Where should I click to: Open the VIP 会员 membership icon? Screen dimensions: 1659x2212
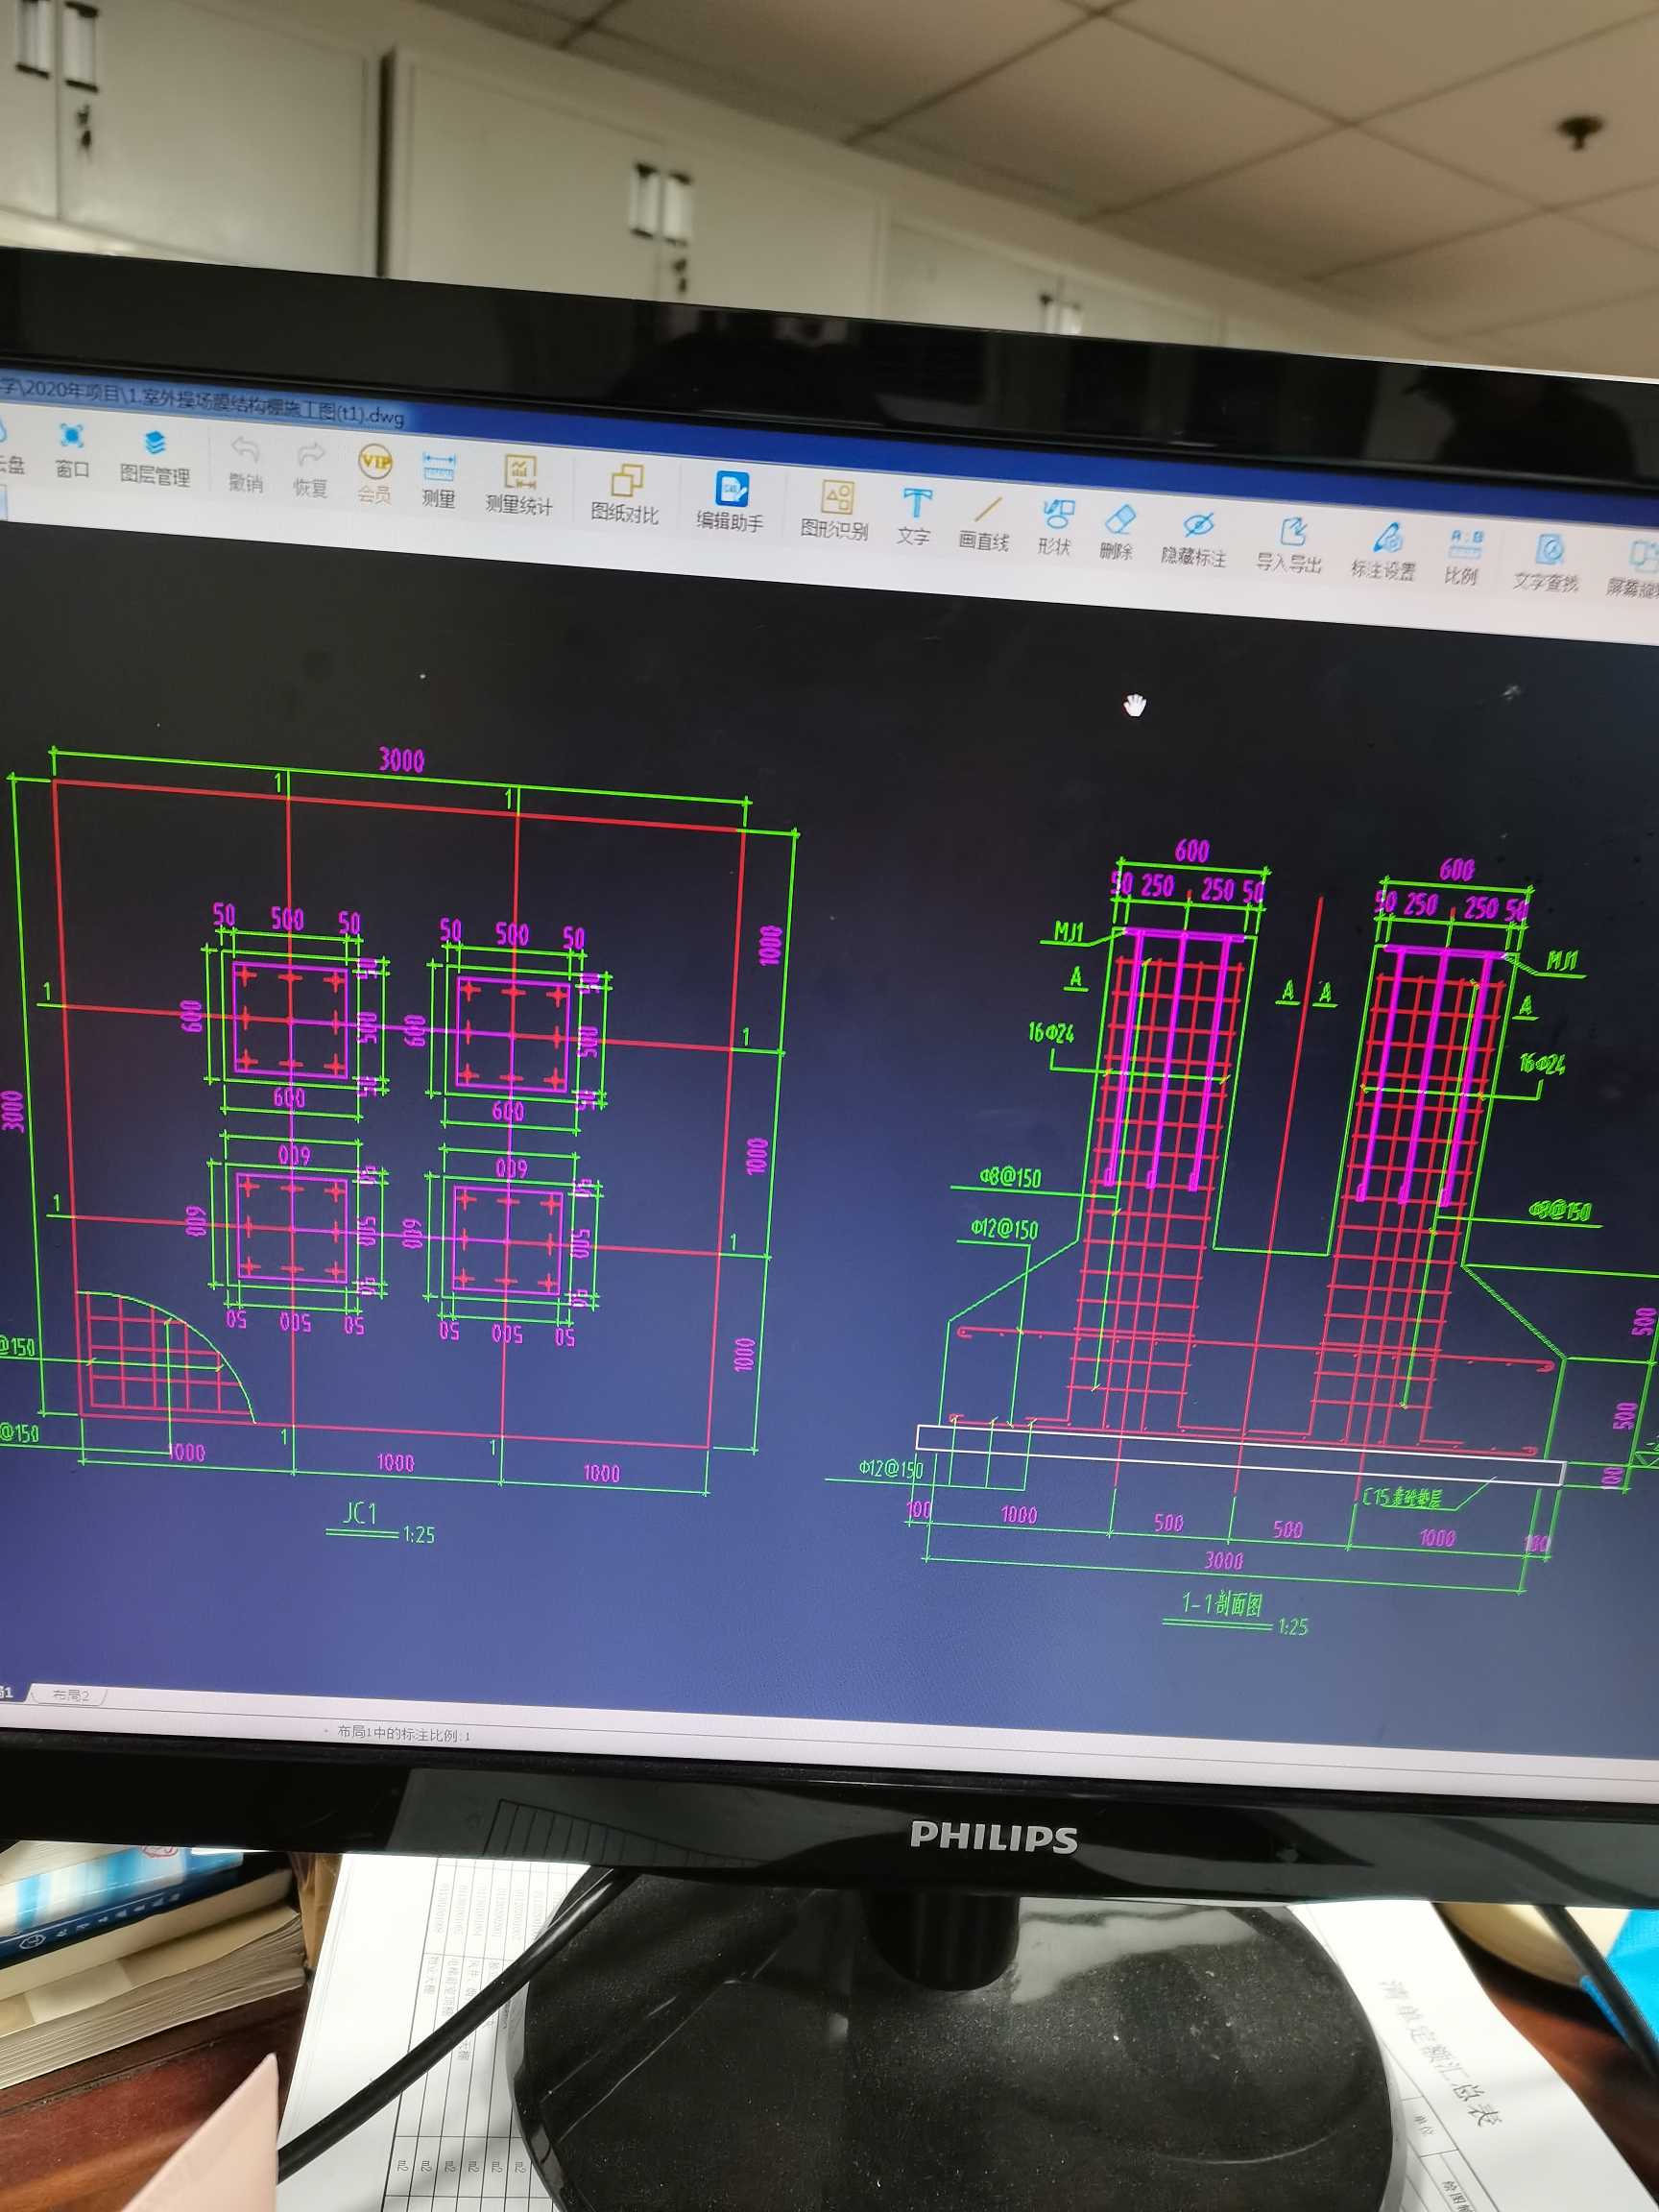tap(375, 474)
